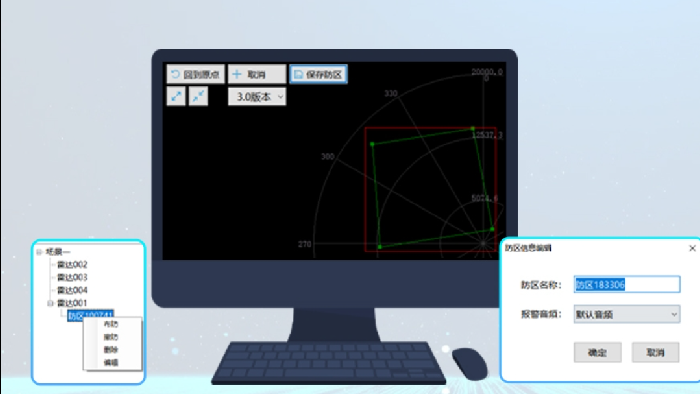Click the toolbar 取消 button with plus icon
Viewport: 700px width, 394px height.
coord(257,74)
